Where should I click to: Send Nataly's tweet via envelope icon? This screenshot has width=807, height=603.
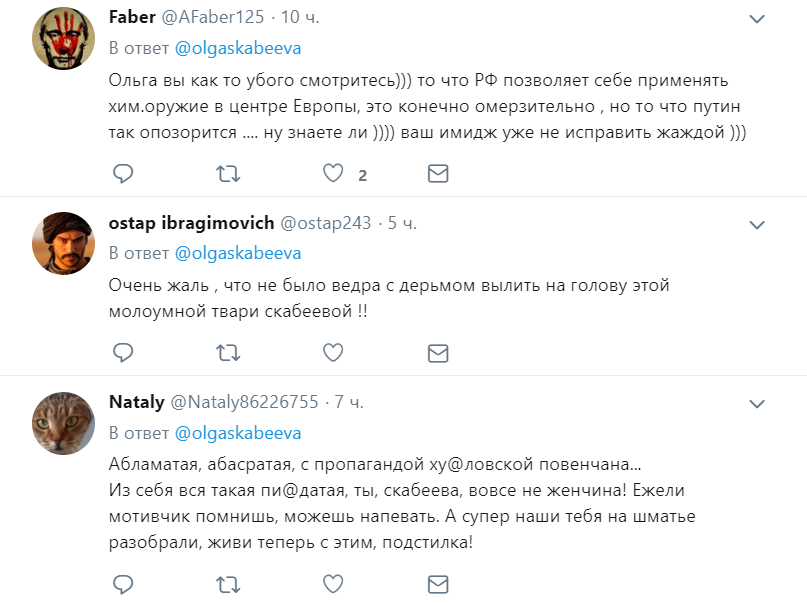pyautogui.click(x=438, y=582)
